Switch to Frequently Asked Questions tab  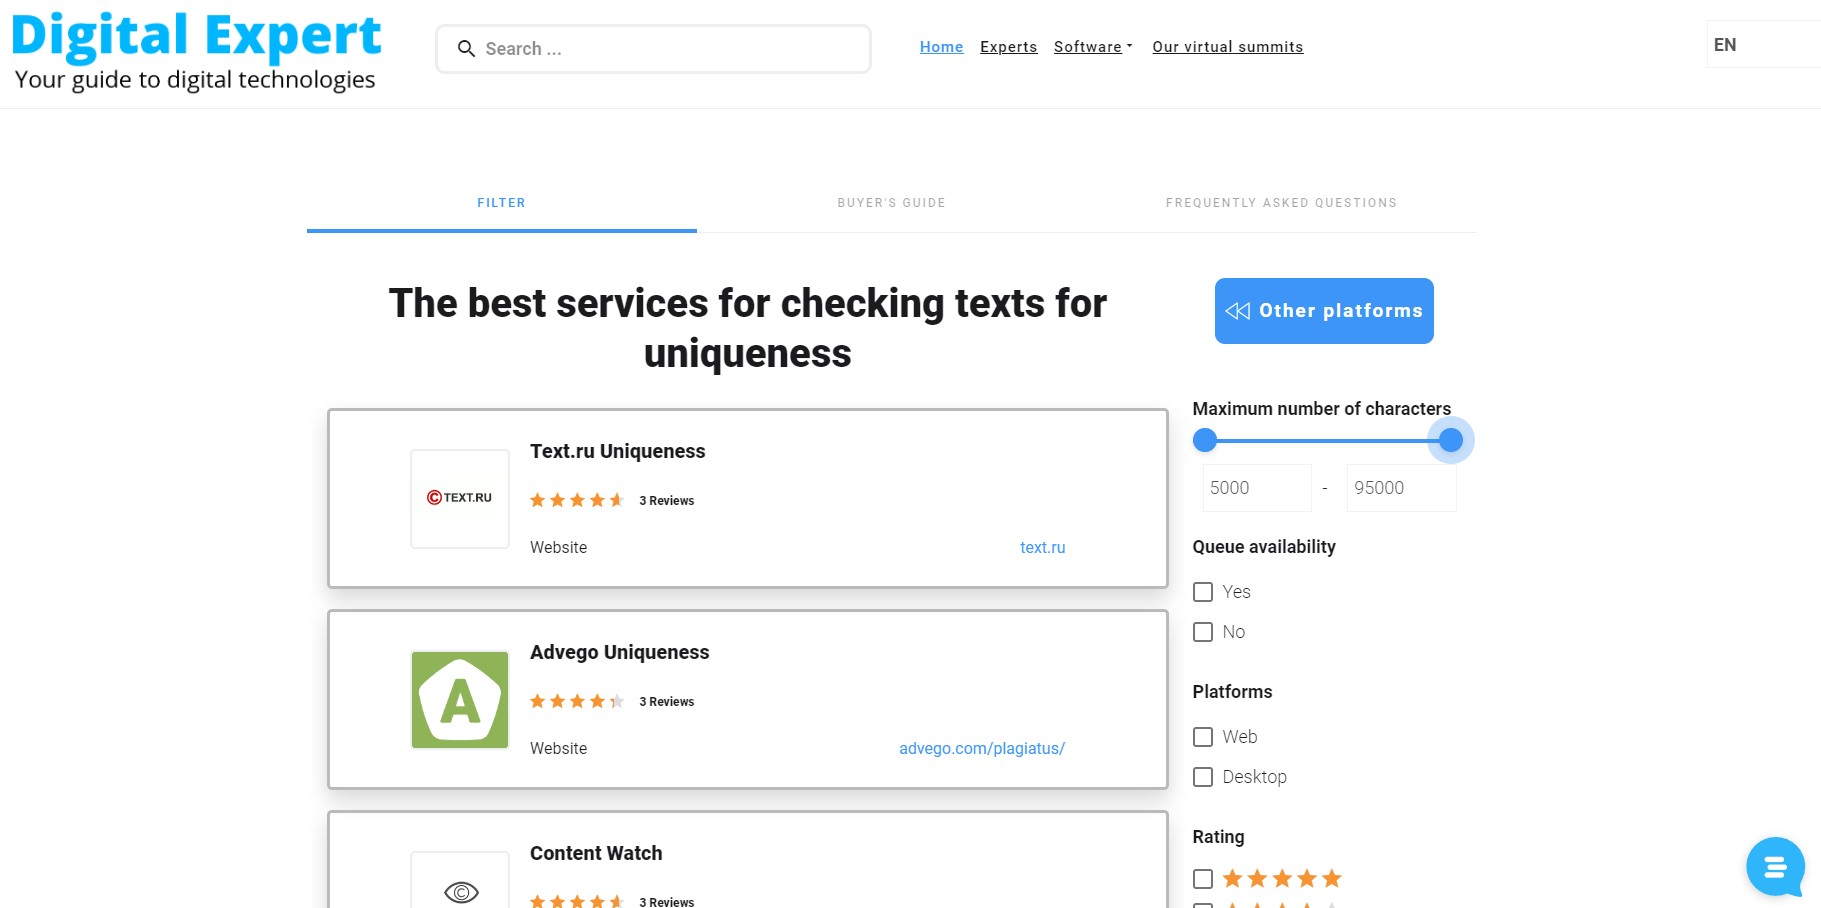pyautogui.click(x=1281, y=203)
